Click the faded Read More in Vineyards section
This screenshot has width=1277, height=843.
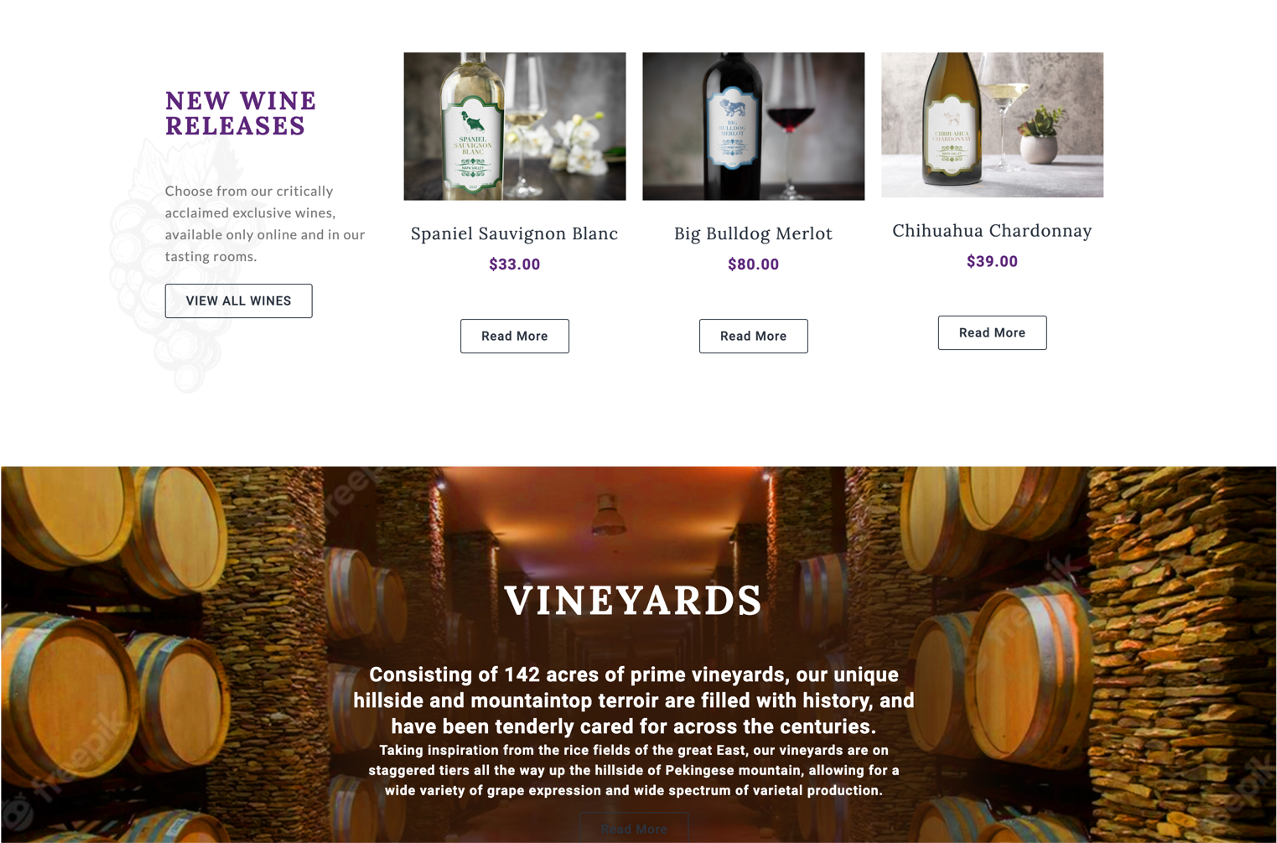(x=634, y=828)
